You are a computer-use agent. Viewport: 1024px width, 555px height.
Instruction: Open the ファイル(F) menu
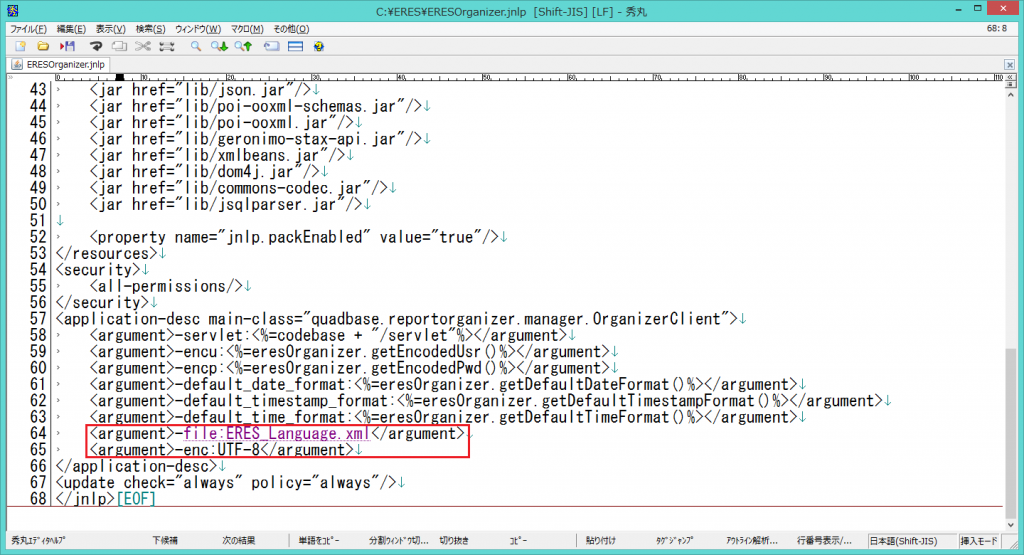click(x=28, y=29)
